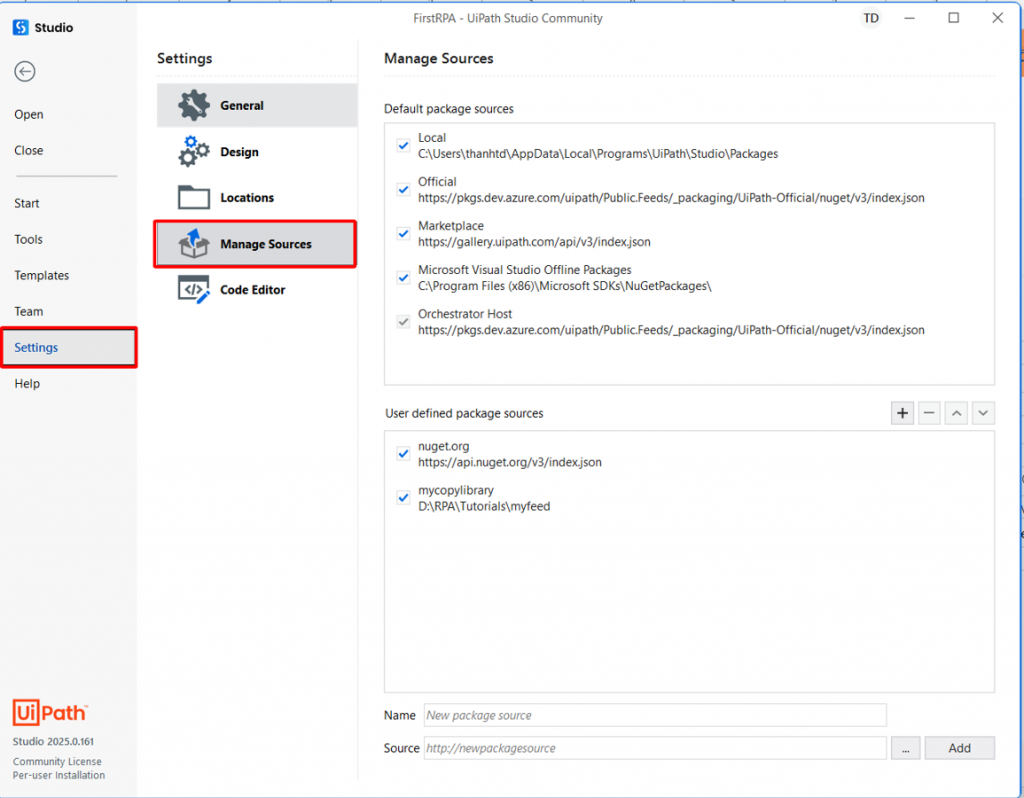Open Templates in the sidebar

tap(42, 276)
